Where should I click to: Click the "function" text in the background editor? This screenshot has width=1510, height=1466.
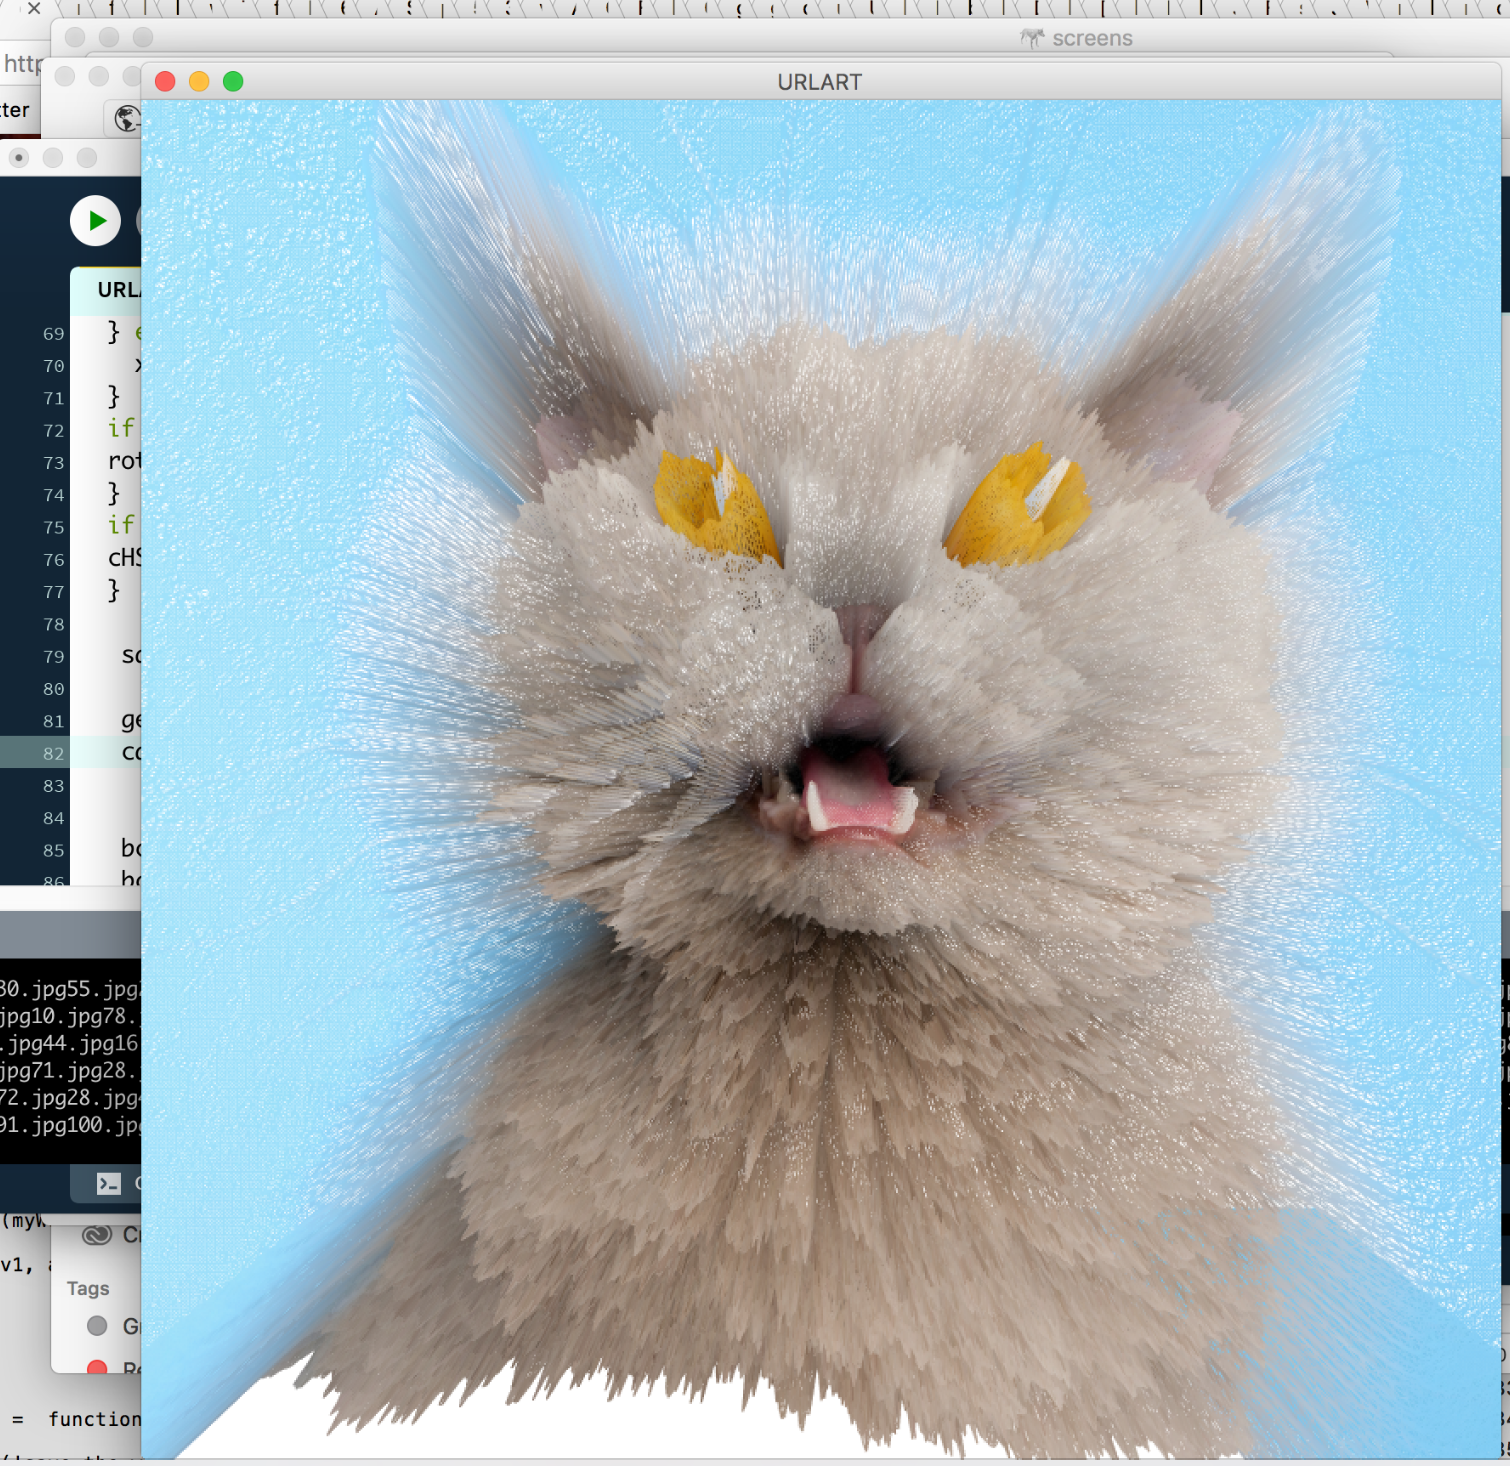tap(95, 1420)
